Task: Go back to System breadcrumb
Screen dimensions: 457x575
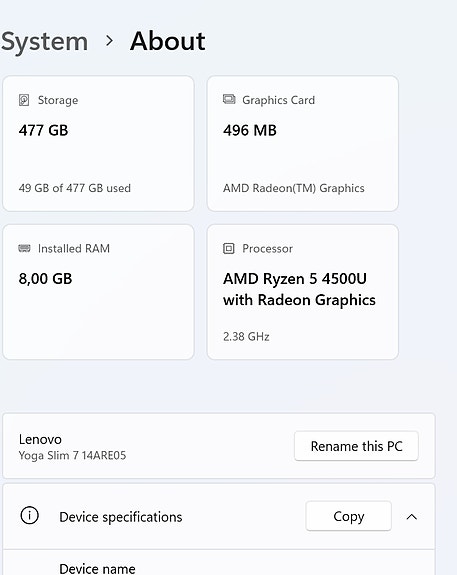Action: 44,42
